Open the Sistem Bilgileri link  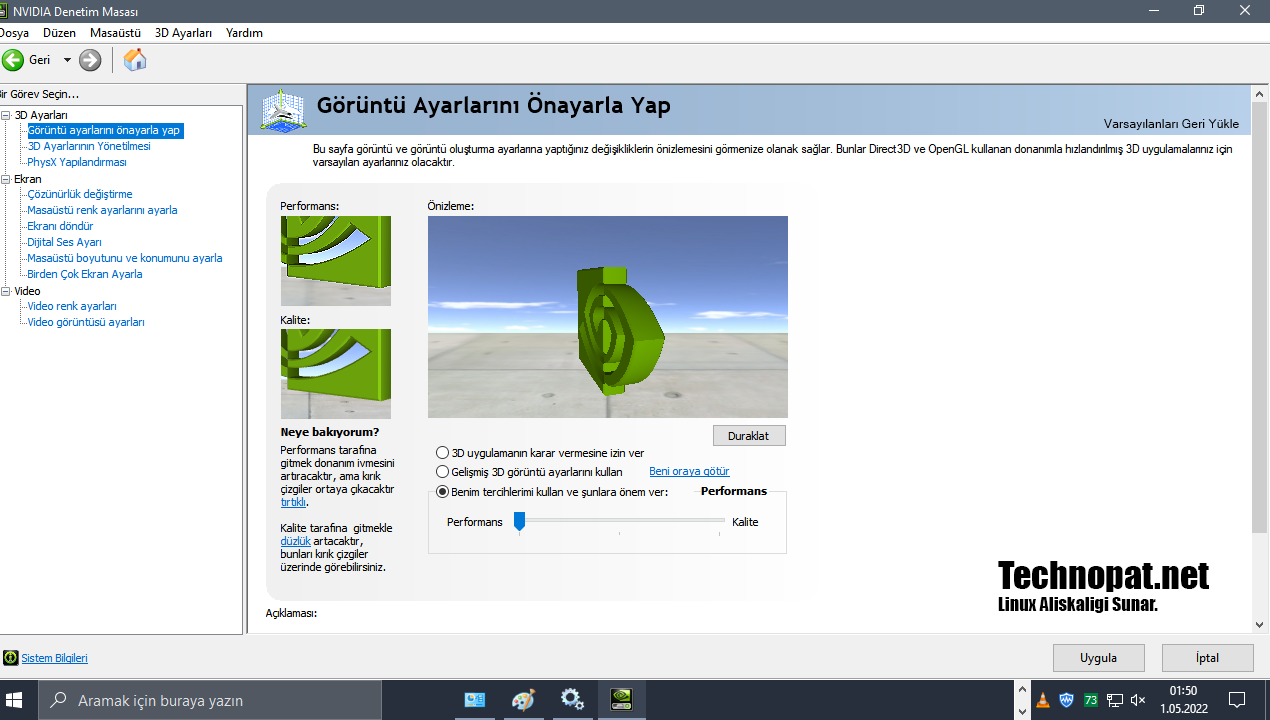tap(55, 658)
